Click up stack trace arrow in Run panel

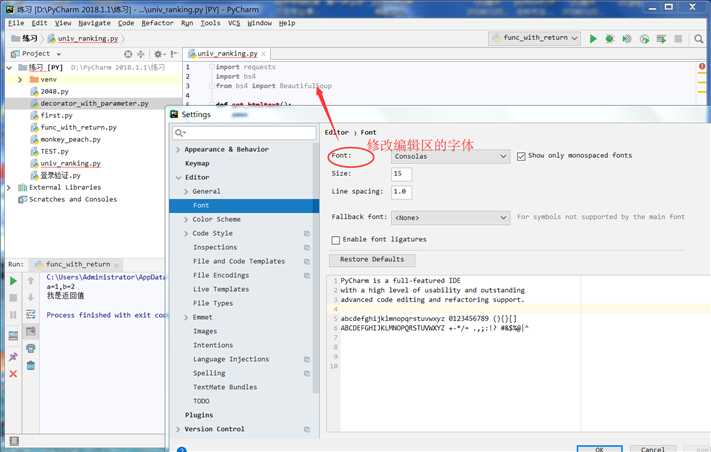pos(30,281)
